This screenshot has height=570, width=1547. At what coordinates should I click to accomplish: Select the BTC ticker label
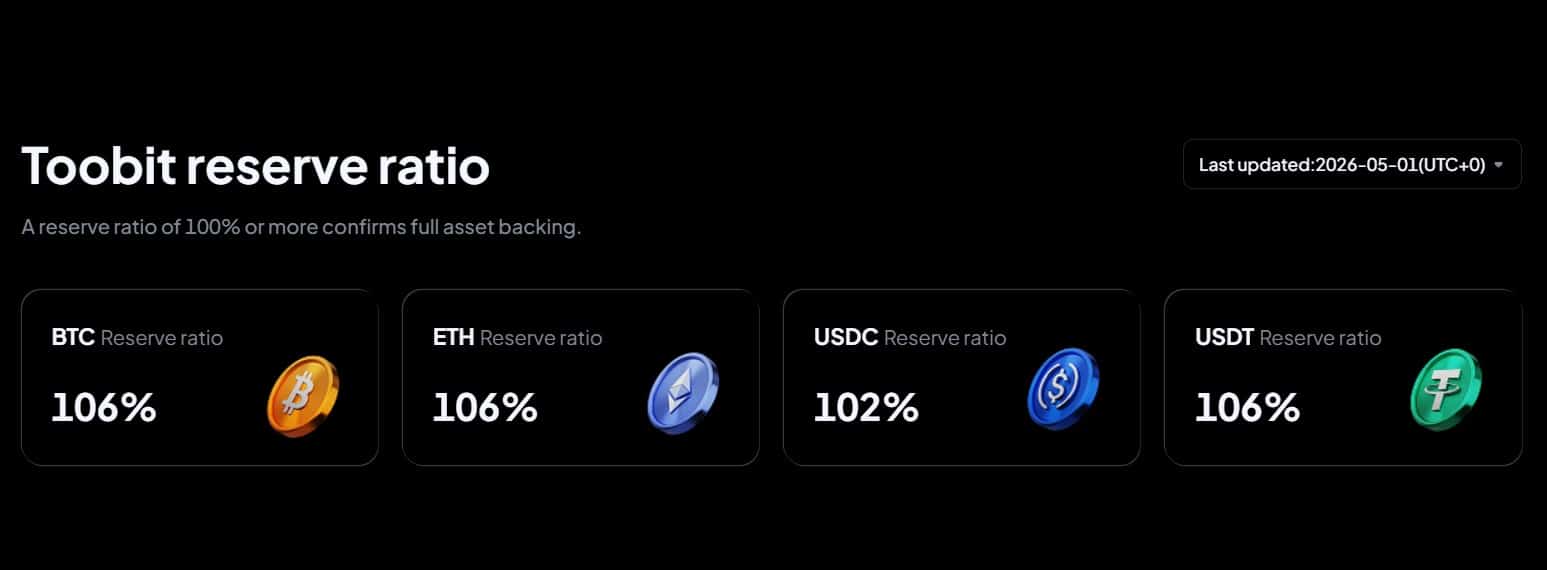73,338
